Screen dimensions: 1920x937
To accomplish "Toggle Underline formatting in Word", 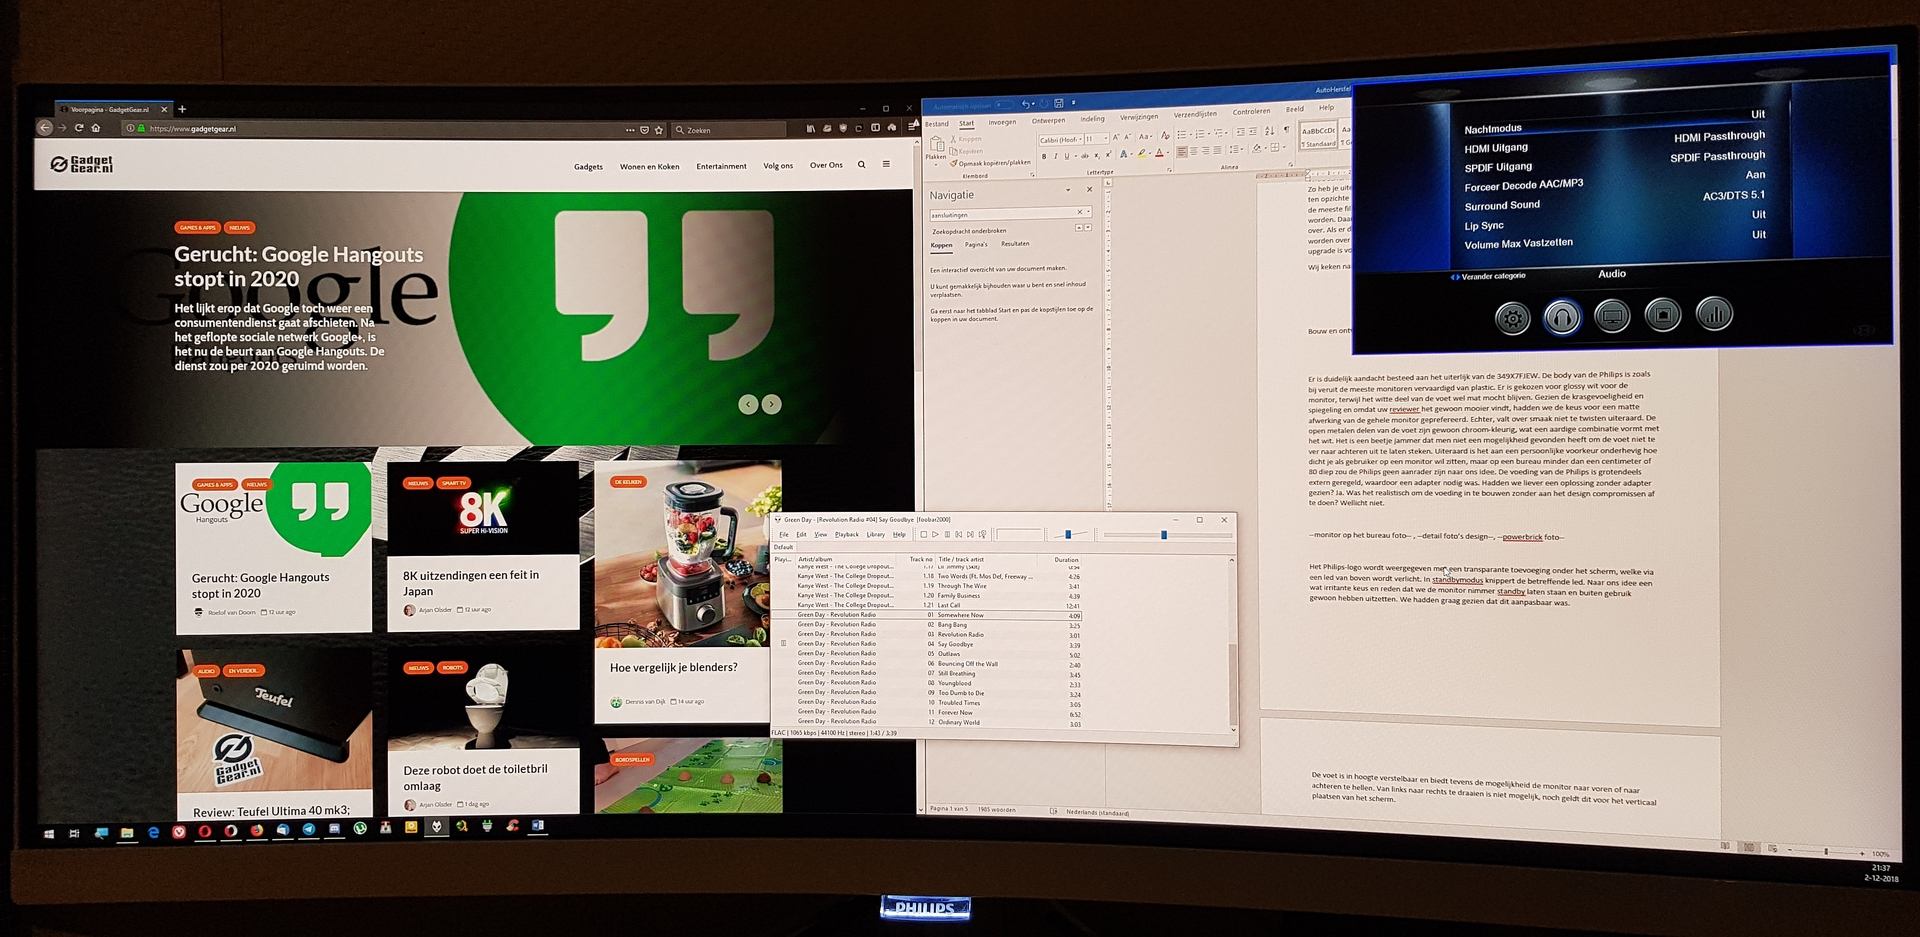I will coord(1067,156).
